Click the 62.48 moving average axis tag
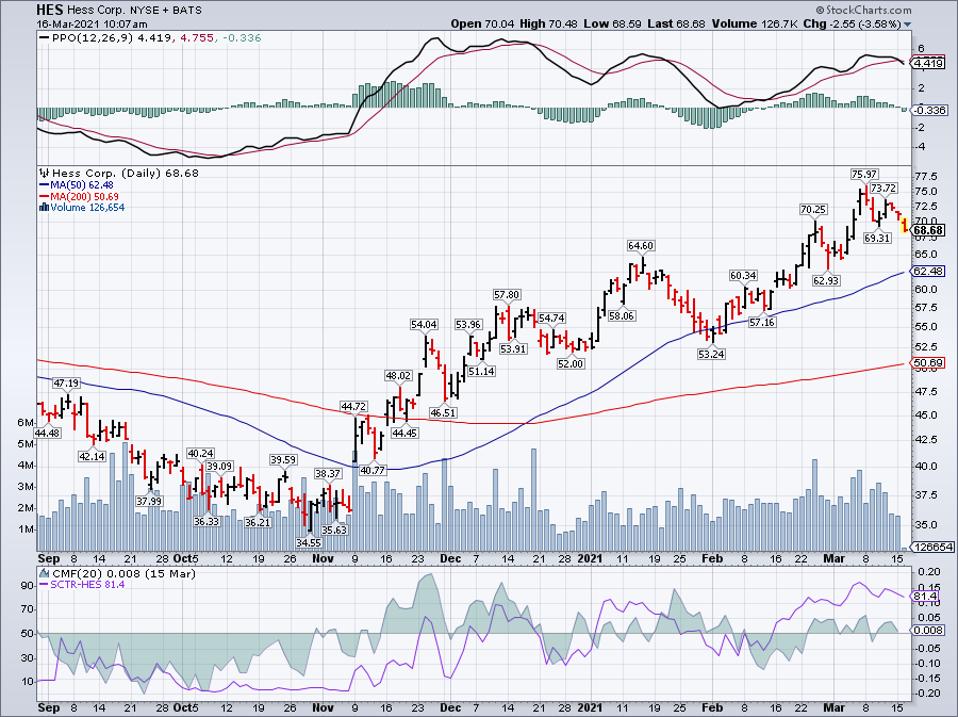Image resolution: width=958 pixels, height=717 pixels. click(x=928, y=271)
